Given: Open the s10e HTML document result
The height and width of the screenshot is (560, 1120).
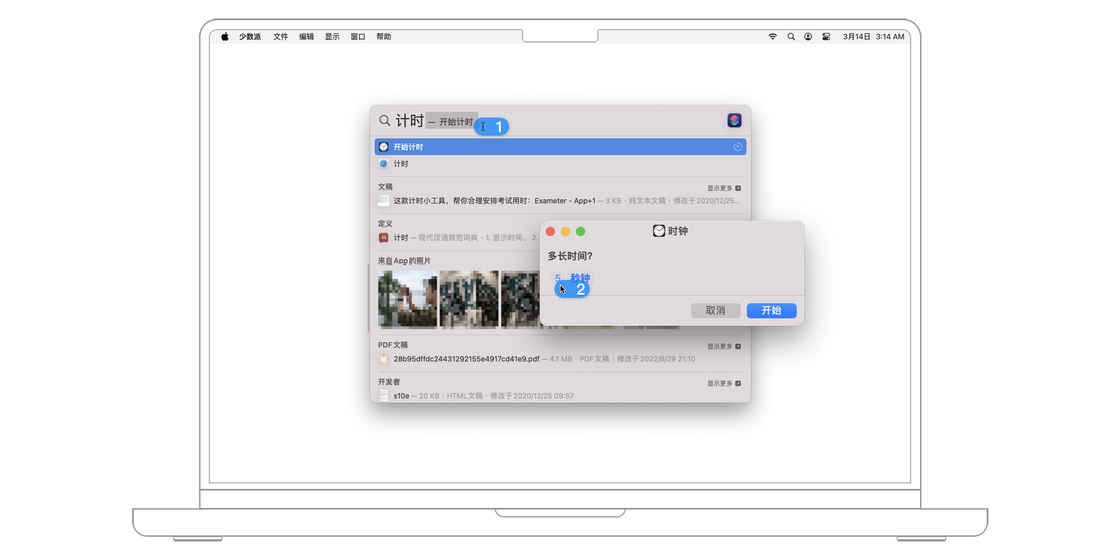Looking at the screenshot, I should click(x=561, y=396).
